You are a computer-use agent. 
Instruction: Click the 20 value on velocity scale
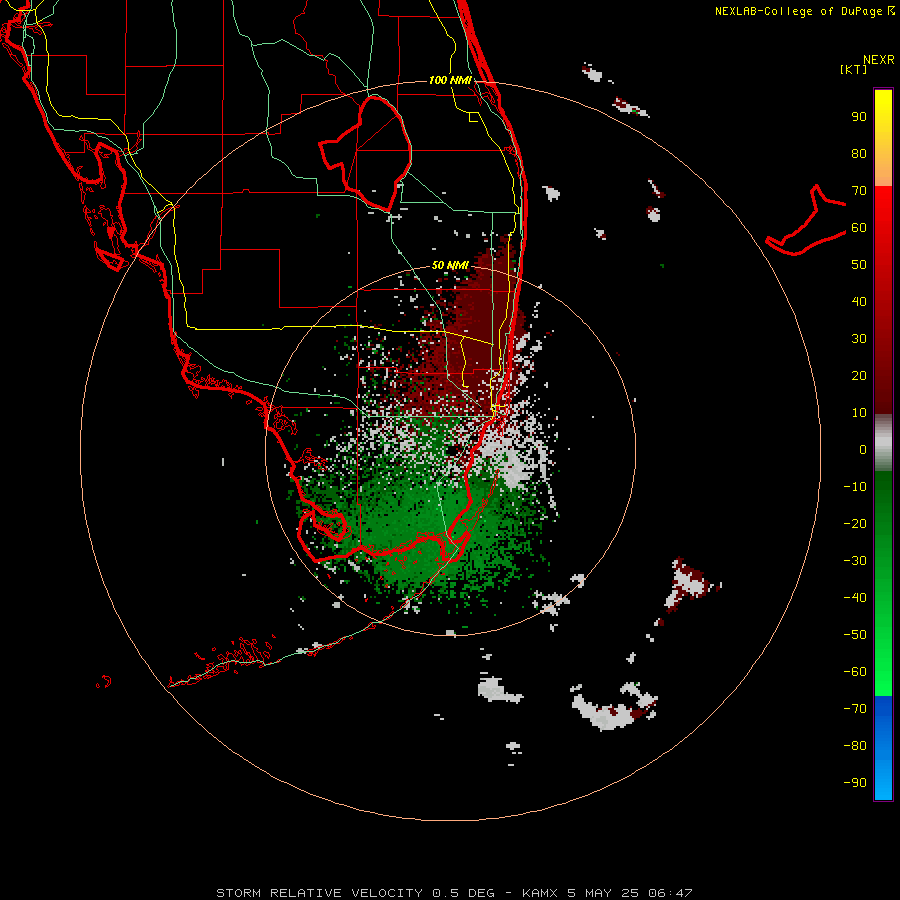click(x=859, y=376)
